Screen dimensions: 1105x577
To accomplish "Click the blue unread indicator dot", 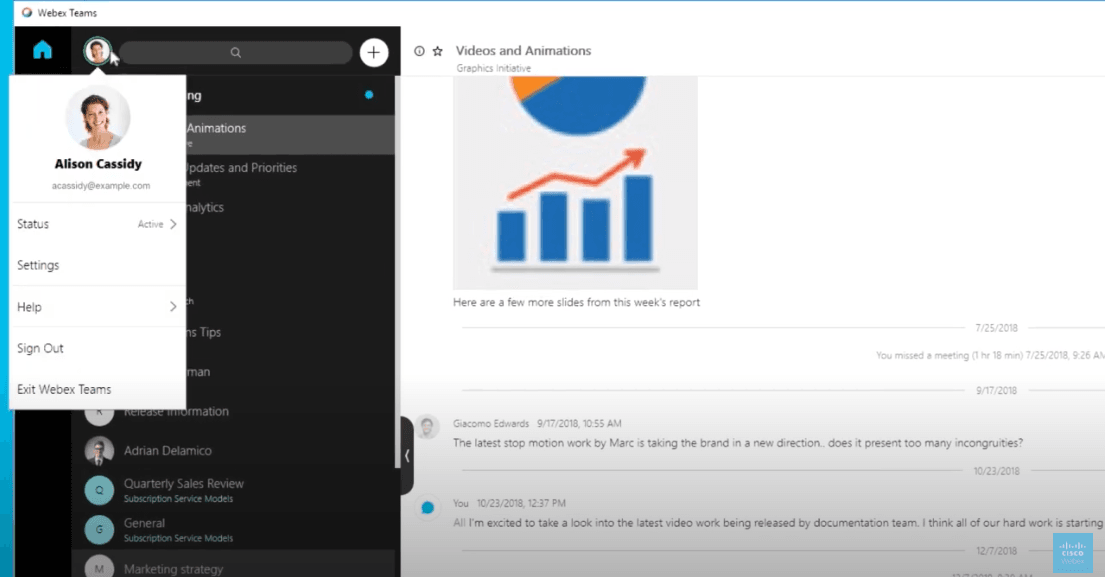I will click(369, 95).
